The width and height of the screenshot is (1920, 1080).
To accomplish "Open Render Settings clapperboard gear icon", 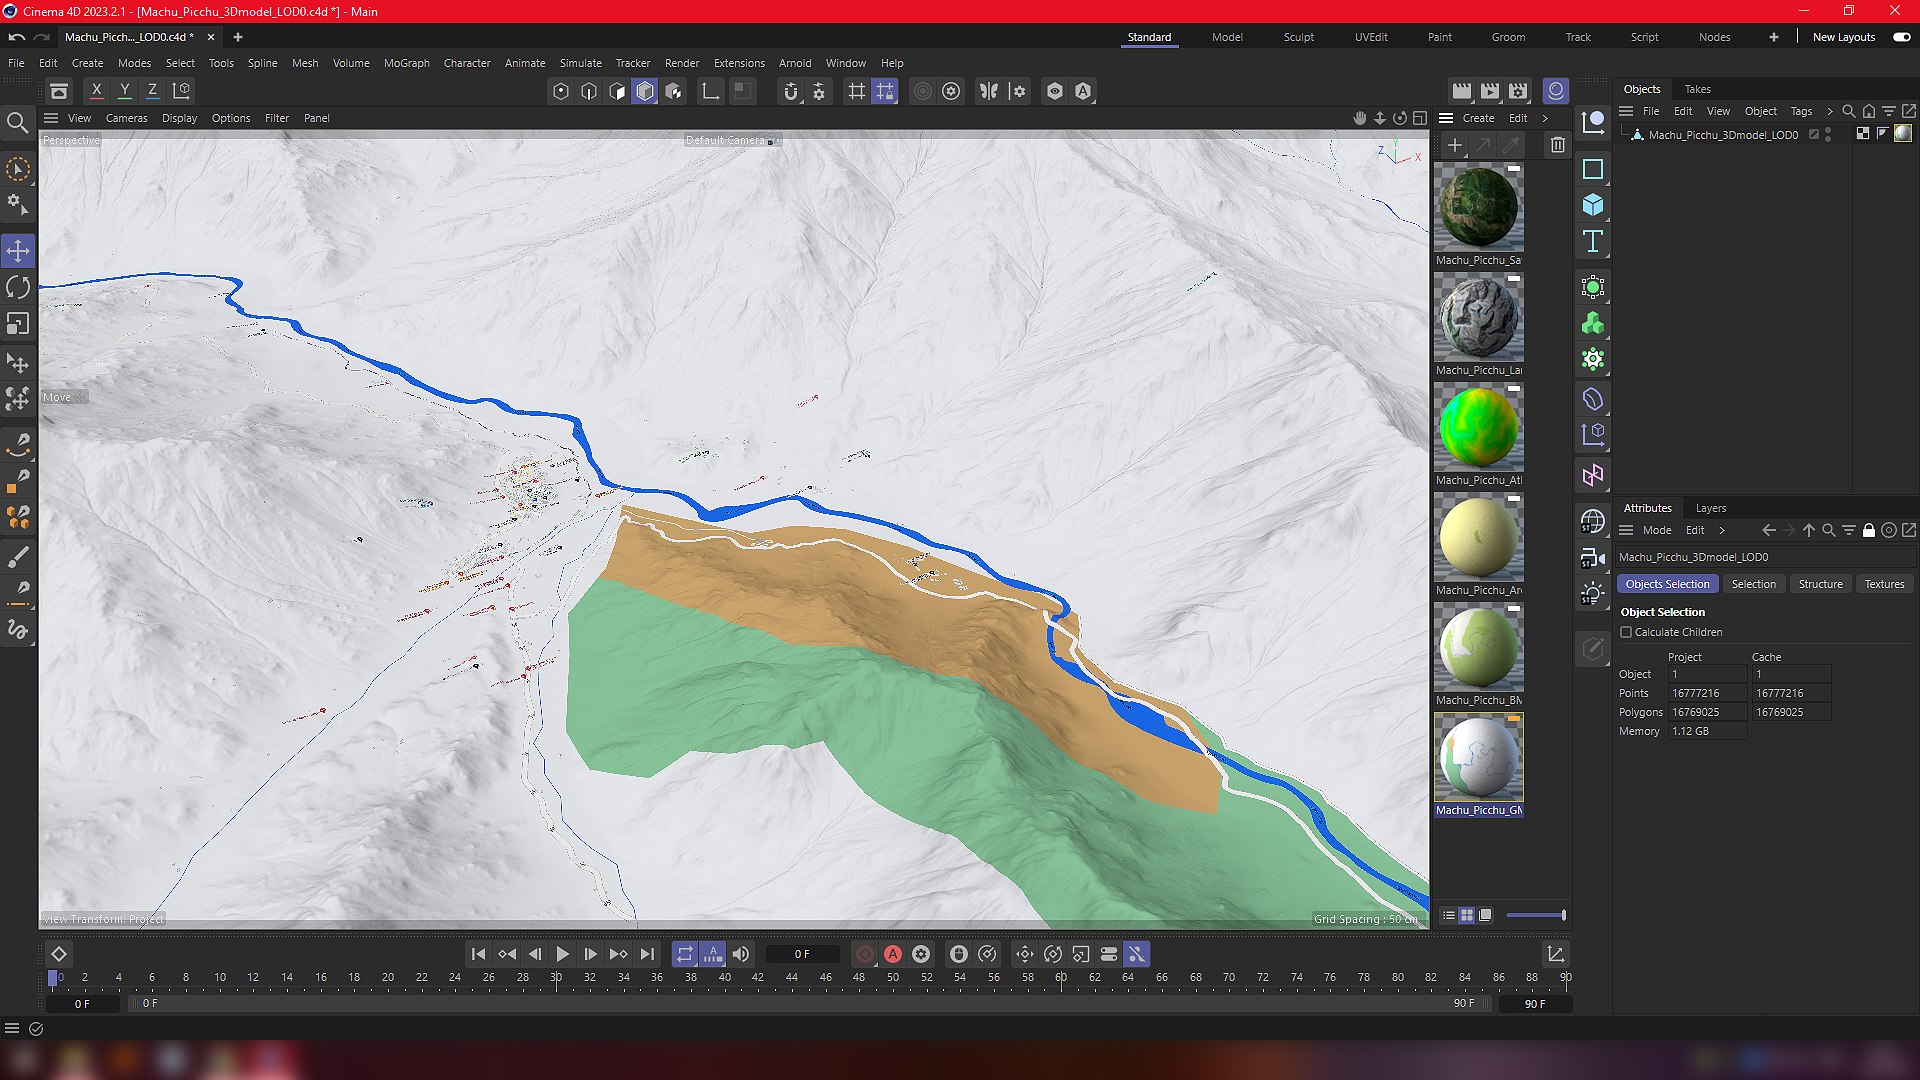I will coord(1518,91).
